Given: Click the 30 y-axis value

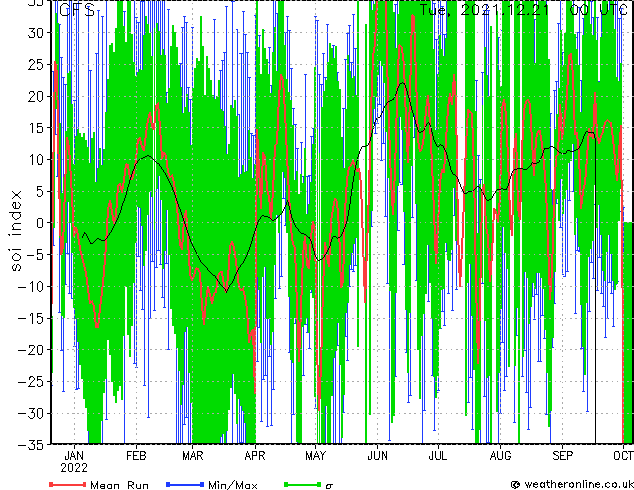Looking at the screenshot, I should (x=35, y=33).
